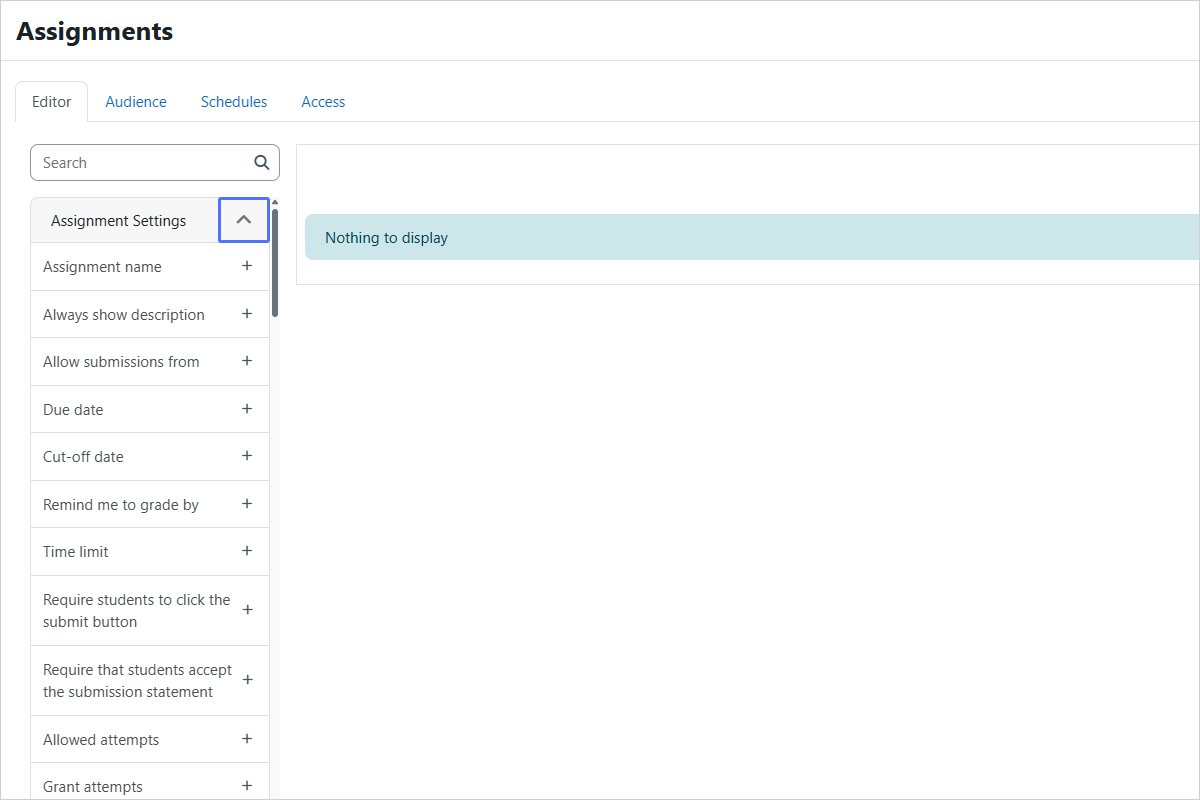Click Require students to click submit label

[137, 611]
